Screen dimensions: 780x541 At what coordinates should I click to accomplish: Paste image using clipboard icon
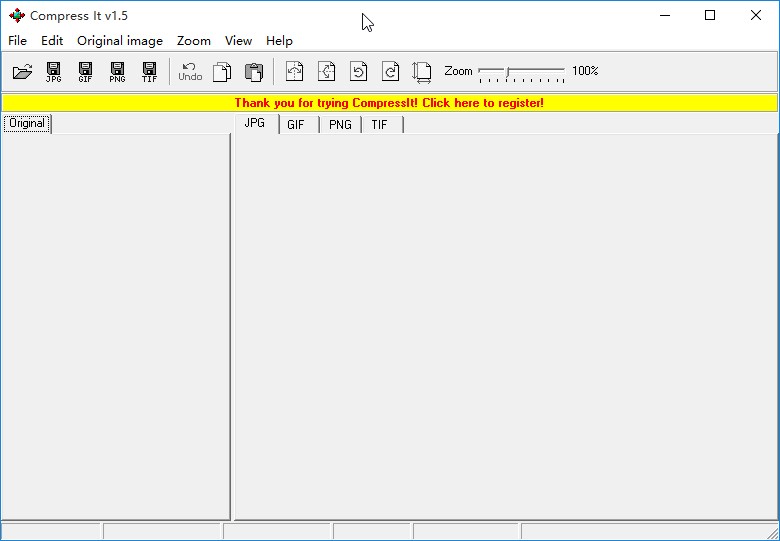[x=254, y=72]
